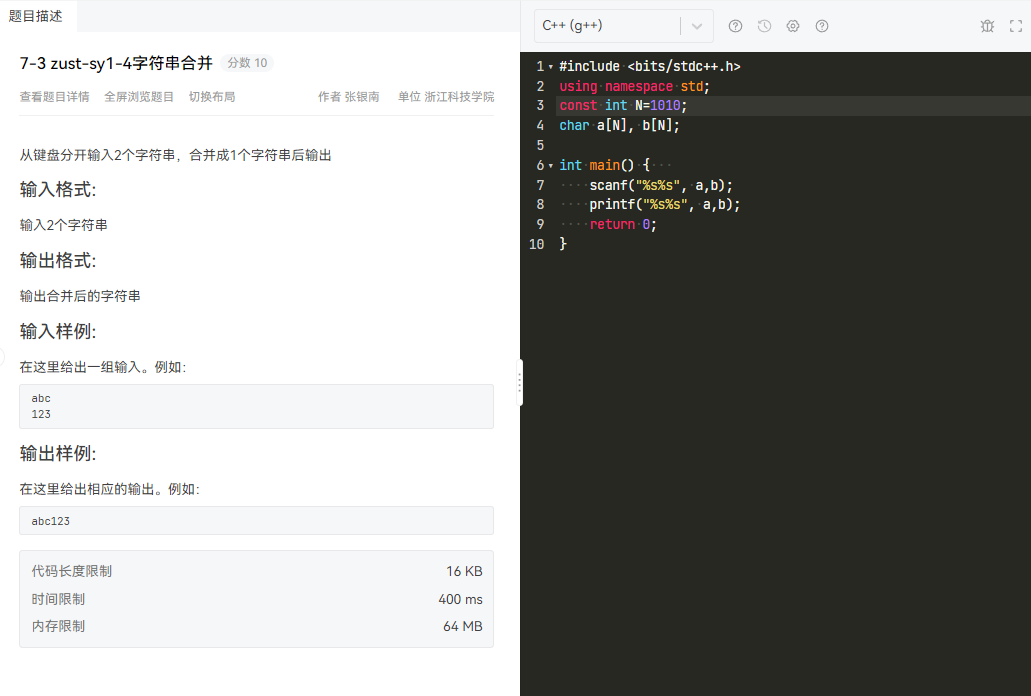1031x696 pixels.
Task: Click the bug debug icon
Action: coord(987,26)
